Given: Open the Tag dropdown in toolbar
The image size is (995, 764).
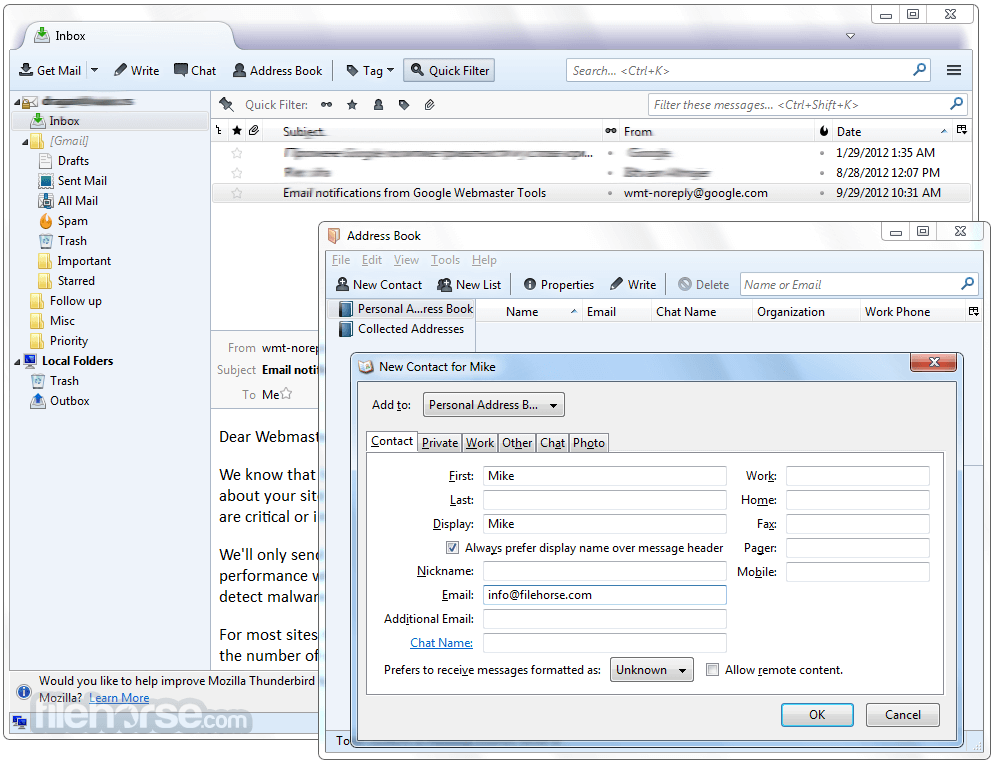Looking at the screenshot, I should pos(371,70).
